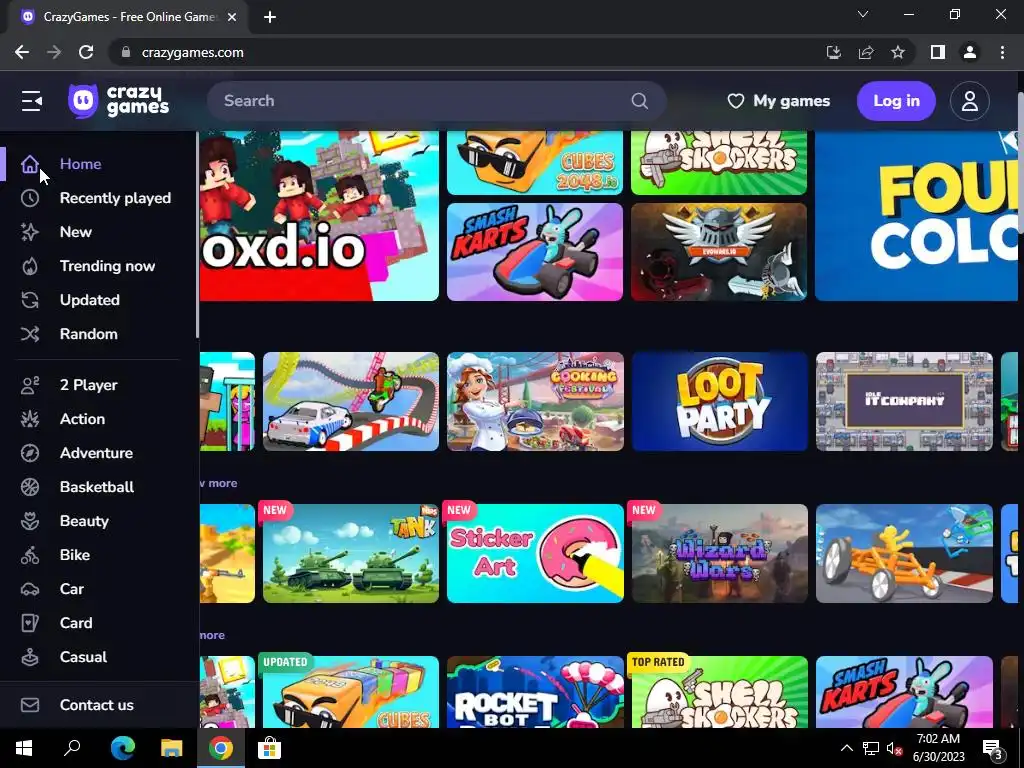Click the install app icon in address bar
Image resolution: width=1024 pixels, height=768 pixels.
click(x=834, y=52)
